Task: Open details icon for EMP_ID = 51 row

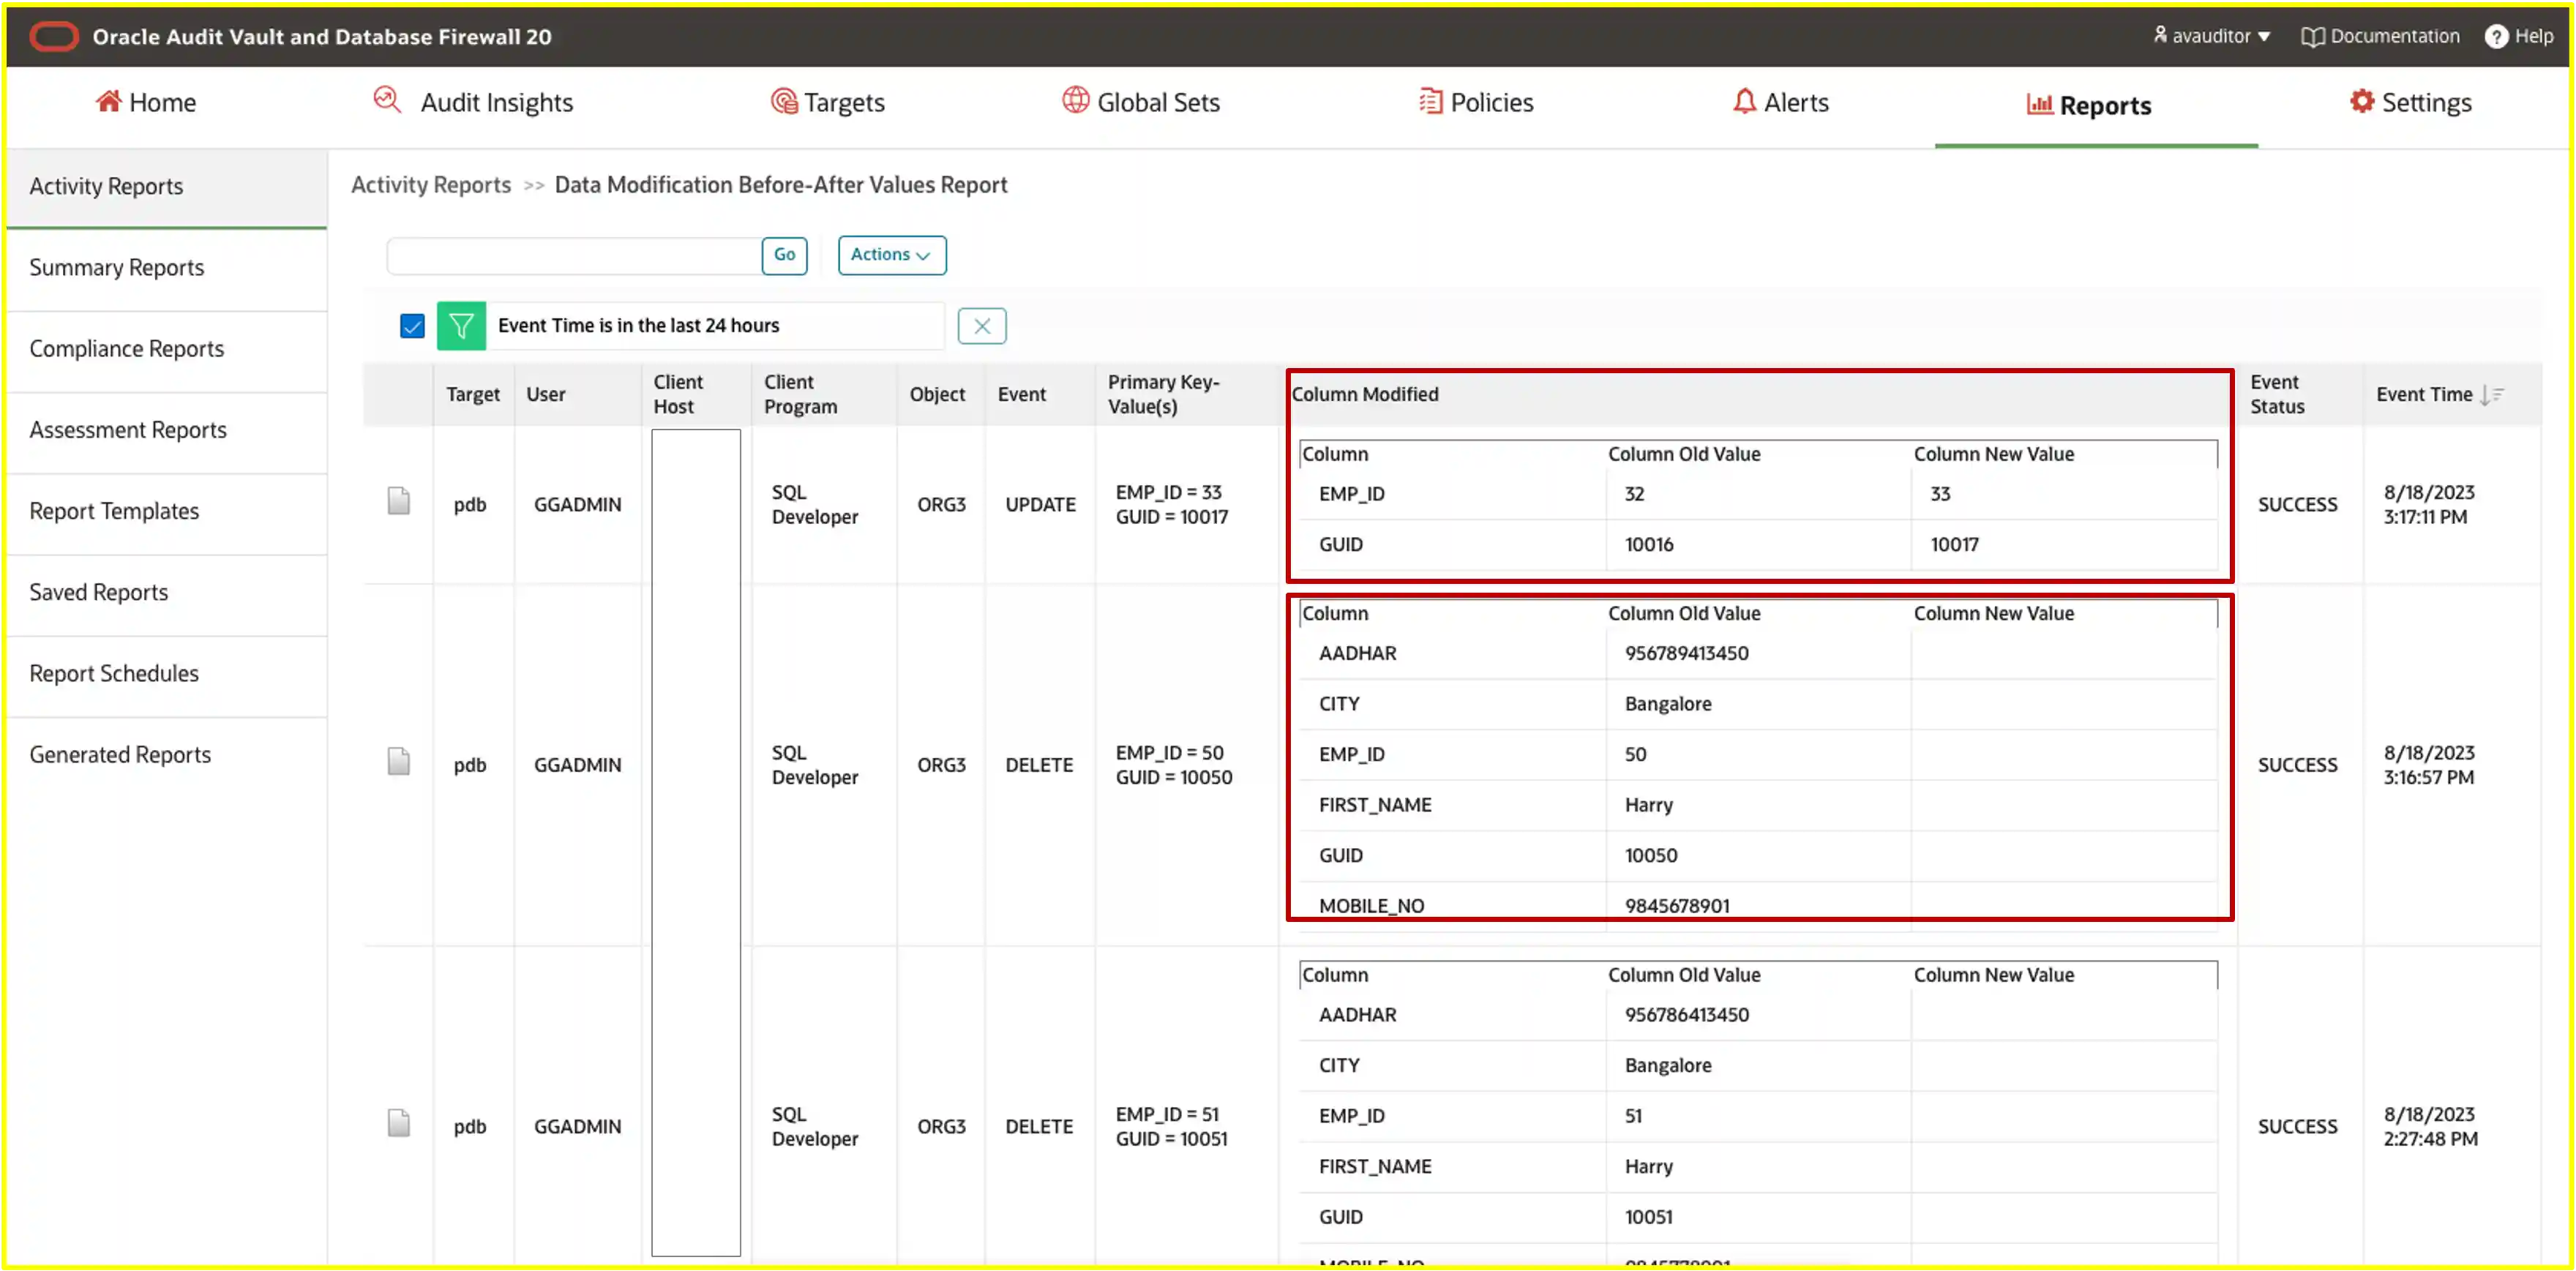Action: [x=399, y=1123]
